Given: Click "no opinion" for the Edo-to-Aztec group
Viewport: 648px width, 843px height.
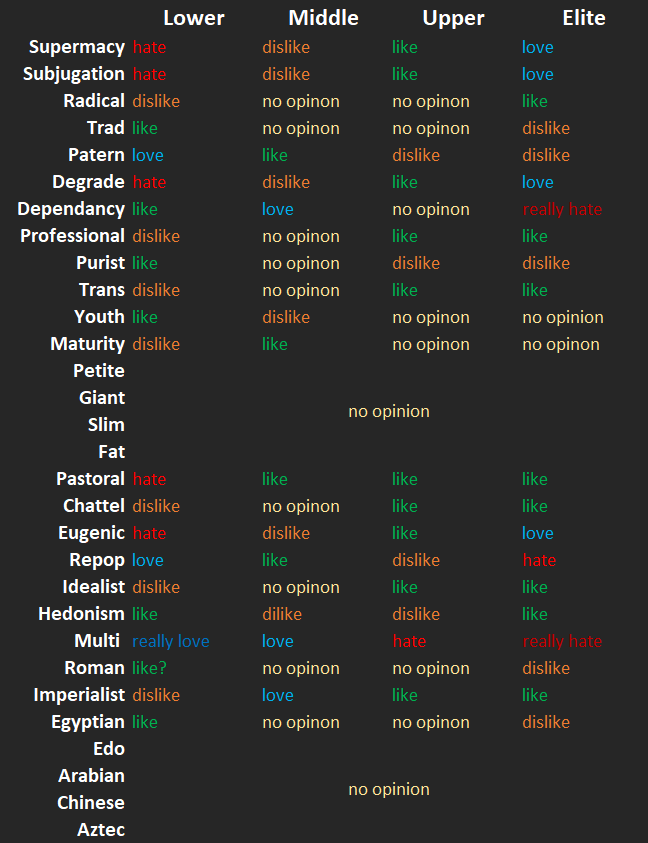Looking at the screenshot, I should tap(389, 789).
